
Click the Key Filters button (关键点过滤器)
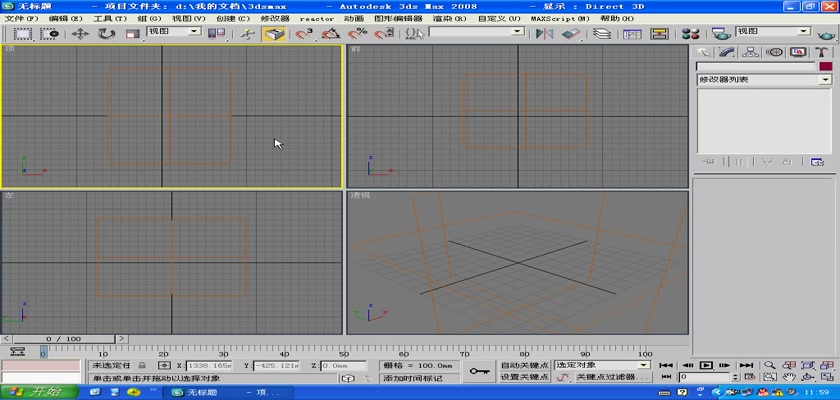612,377
